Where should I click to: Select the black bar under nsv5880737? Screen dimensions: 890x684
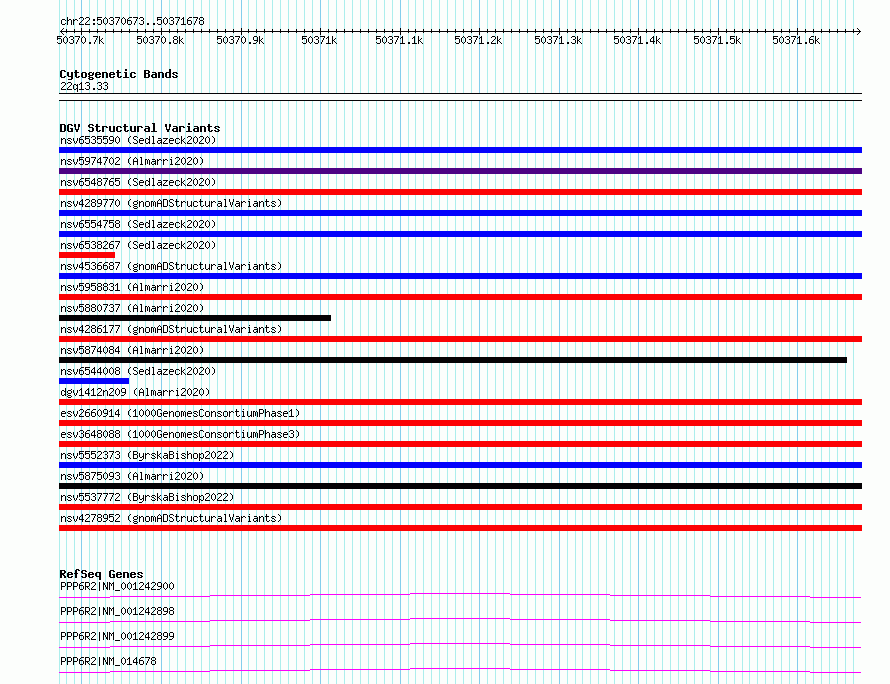(x=195, y=318)
